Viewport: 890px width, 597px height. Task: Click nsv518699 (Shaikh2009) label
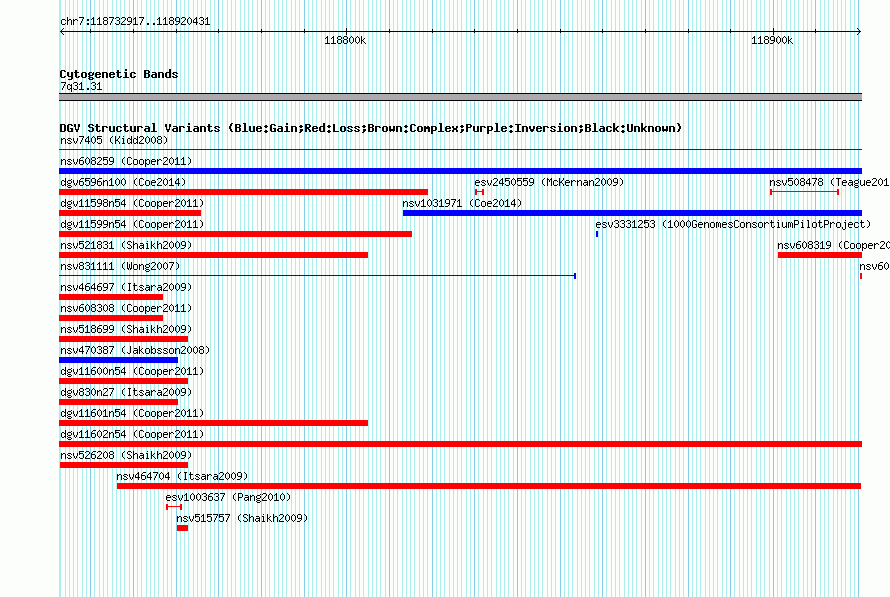[x=126, y=329]
